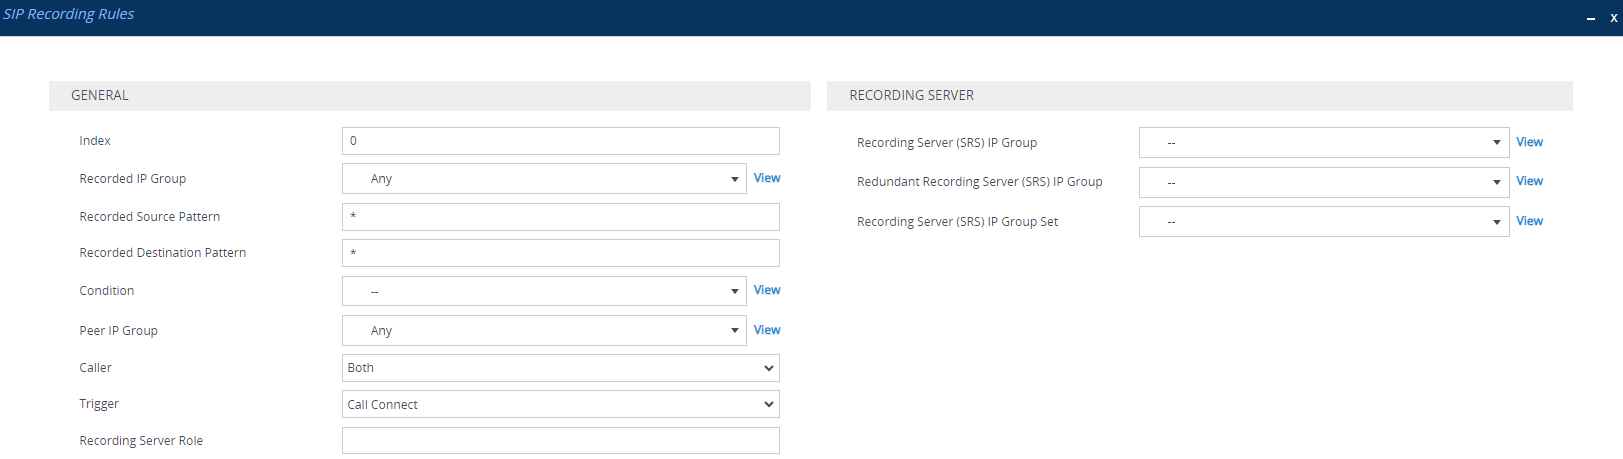This screenshot has height=459, width=1623.
Task: Open the Peer IP Group dropdown
Action: tap(544, 331)
